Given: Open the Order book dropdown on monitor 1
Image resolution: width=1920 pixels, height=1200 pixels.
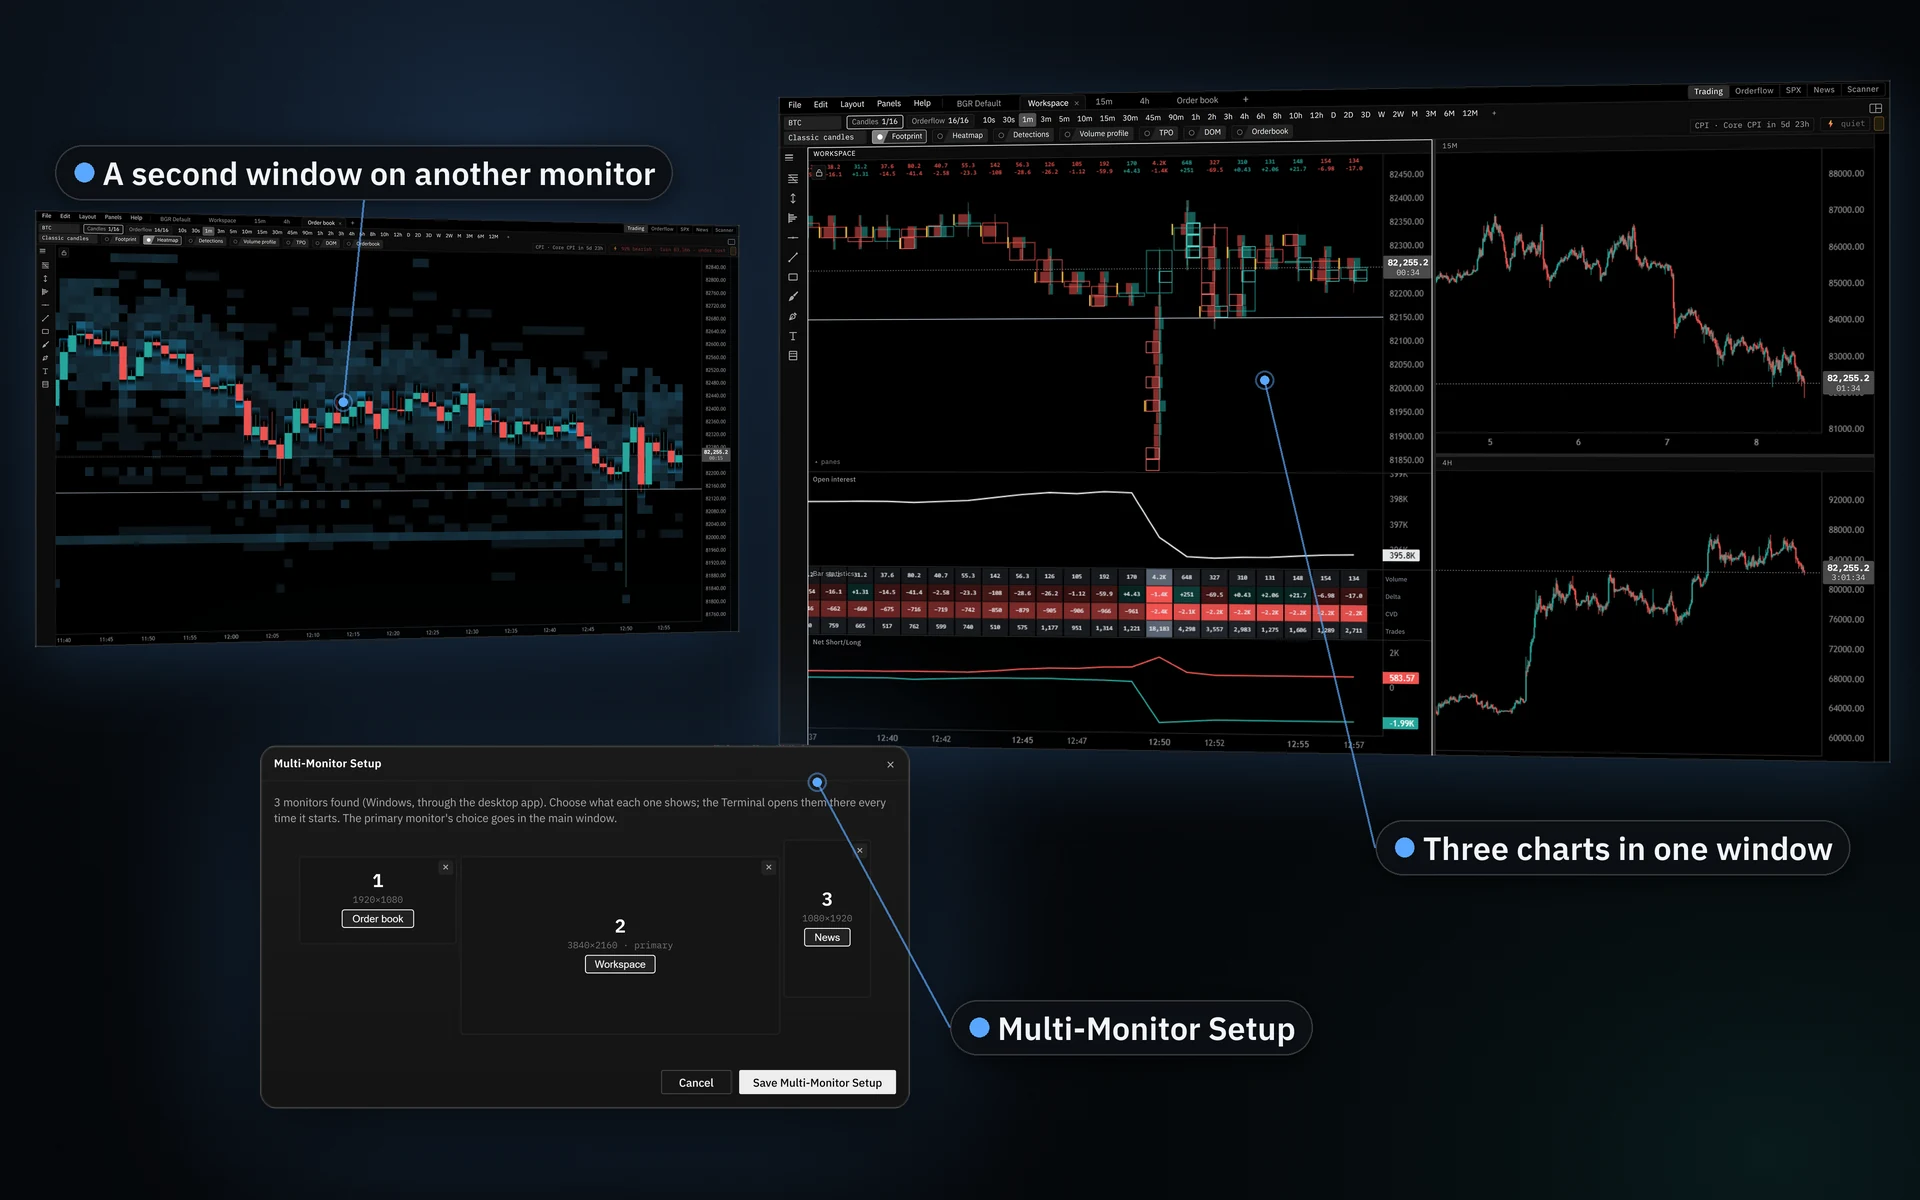Looking at the screenshot, I should 378,919.
